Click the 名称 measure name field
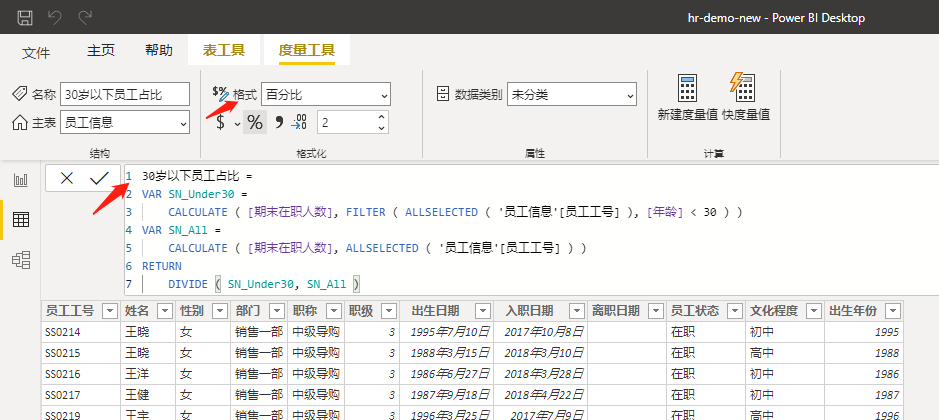This screenshot has width=939, height=420. click(124, 94)
